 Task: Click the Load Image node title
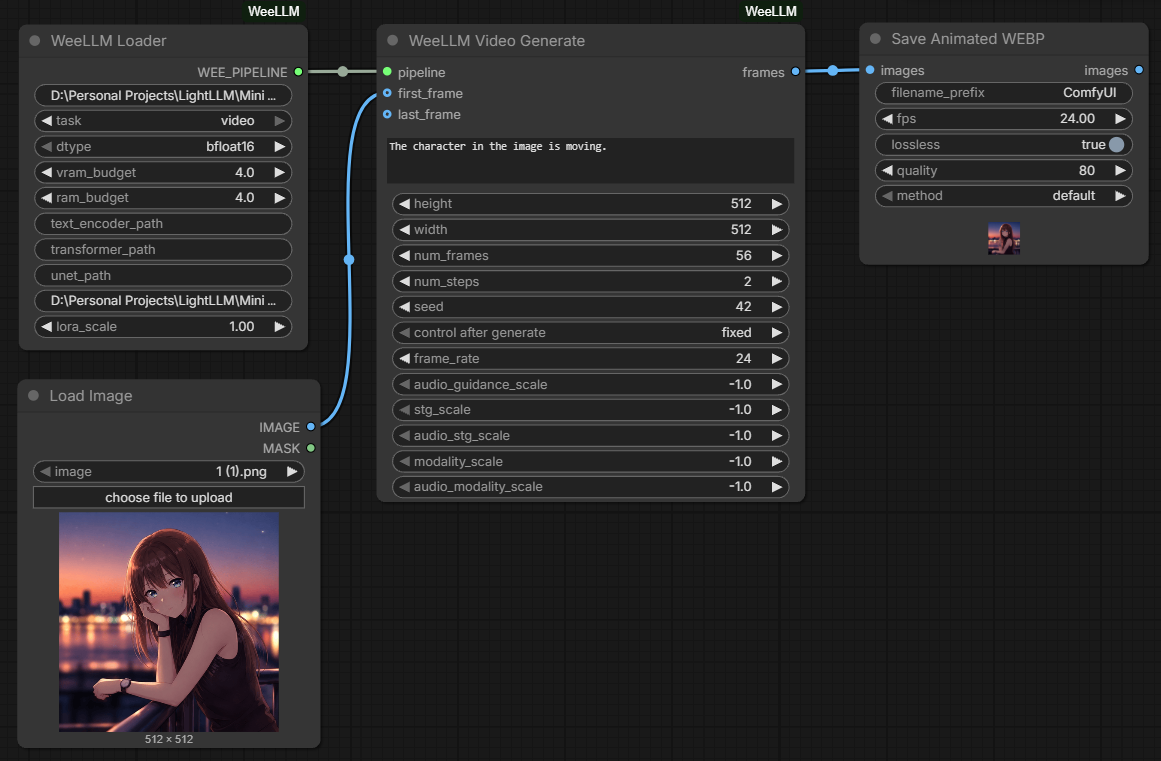click(x=91, y=395)
